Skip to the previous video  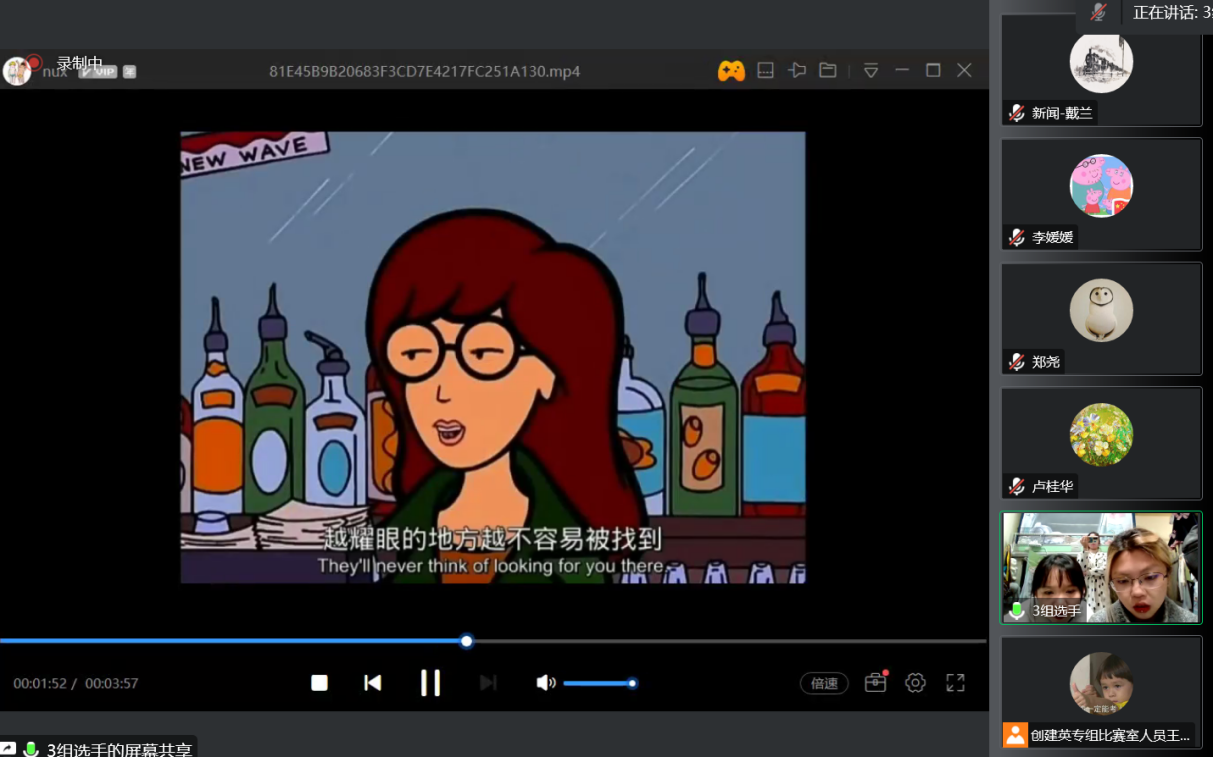373,683
